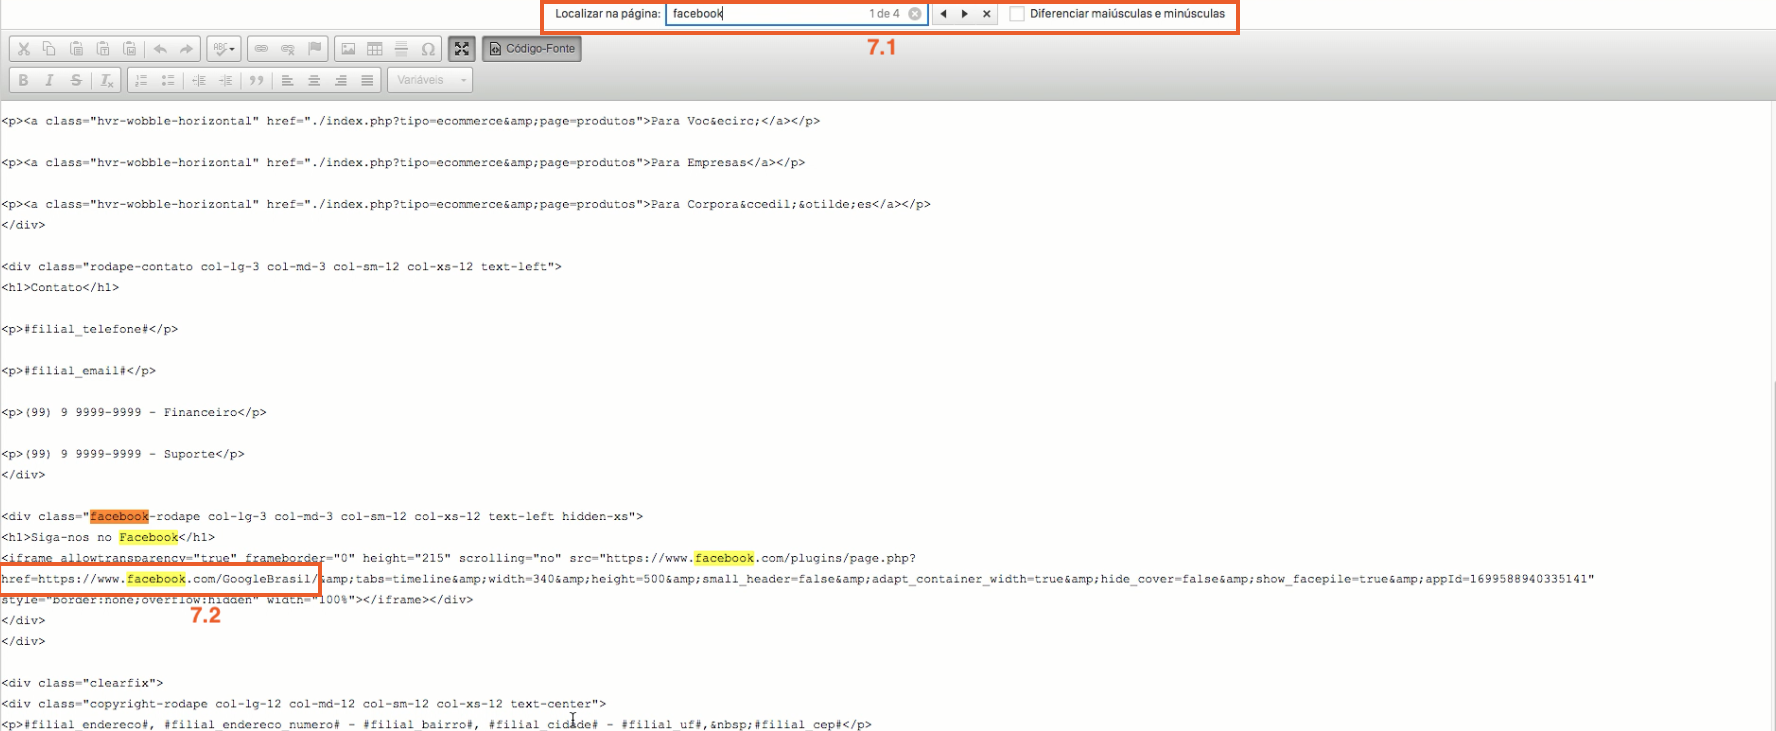The width and height of the screenshot is (1776, 731).
Task: Click 'facebook' in the href GoogleBrasil URL
Action: (156, 579)
